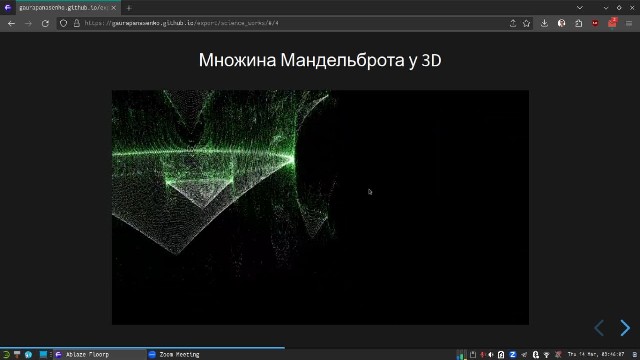Expand the list all tabs chevron
640x360 pixels.
[x=580, y=8]
